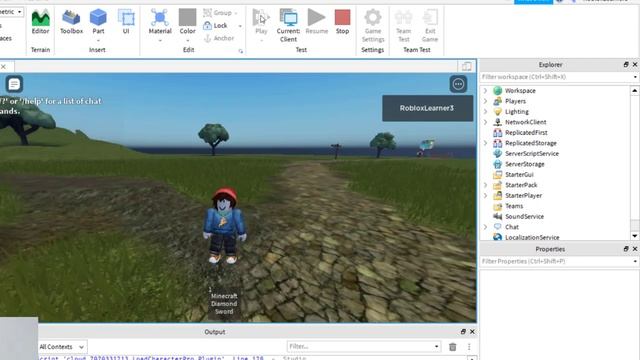Switch the Current Client view
Image resolution: width=640 pixels, height=360 pixels.
click(x=288, y=25)
